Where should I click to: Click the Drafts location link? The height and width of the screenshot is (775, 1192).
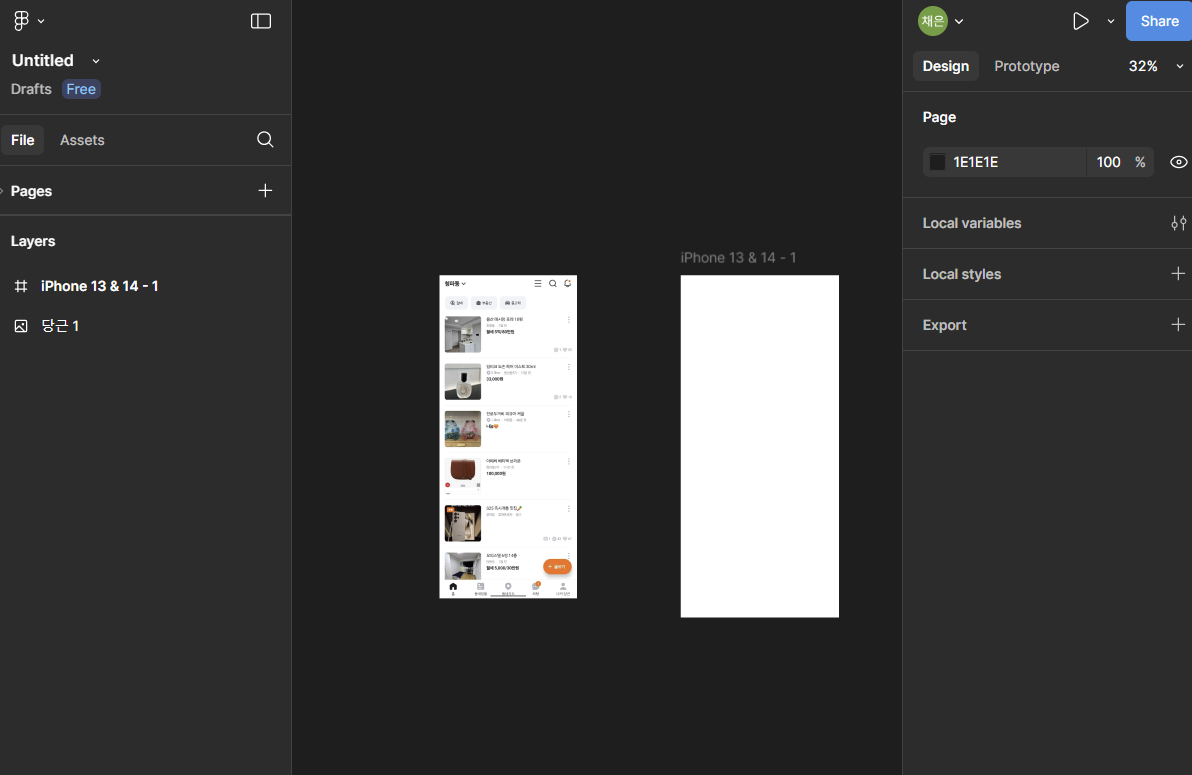(31, 89)
